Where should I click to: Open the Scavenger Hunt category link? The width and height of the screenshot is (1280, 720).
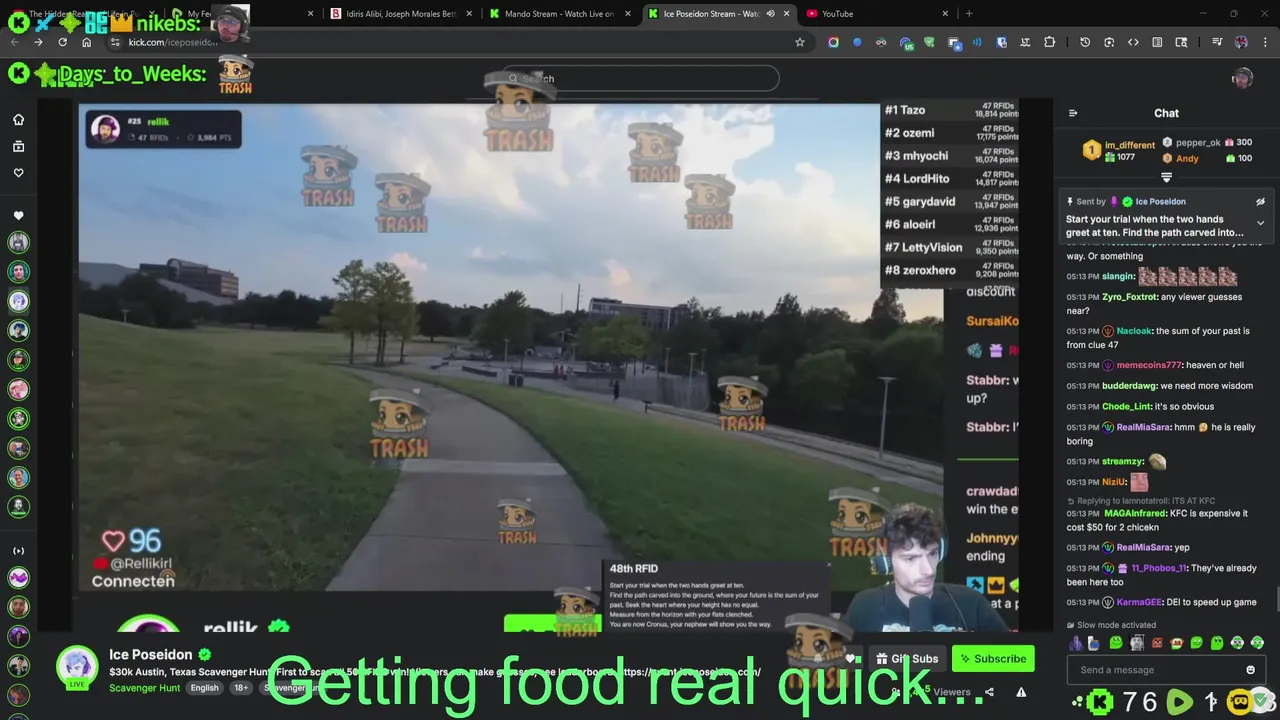click(144, 688)
